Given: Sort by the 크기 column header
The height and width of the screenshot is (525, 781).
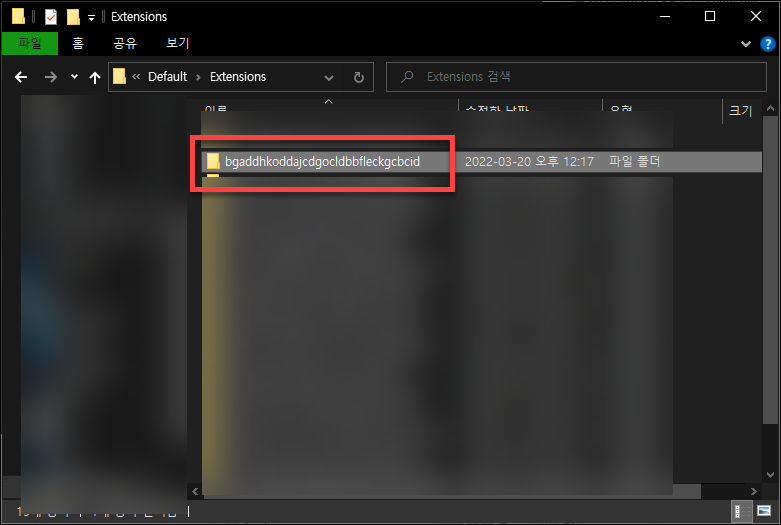Looking at the screenshot, I should click(x=741, y=111).
